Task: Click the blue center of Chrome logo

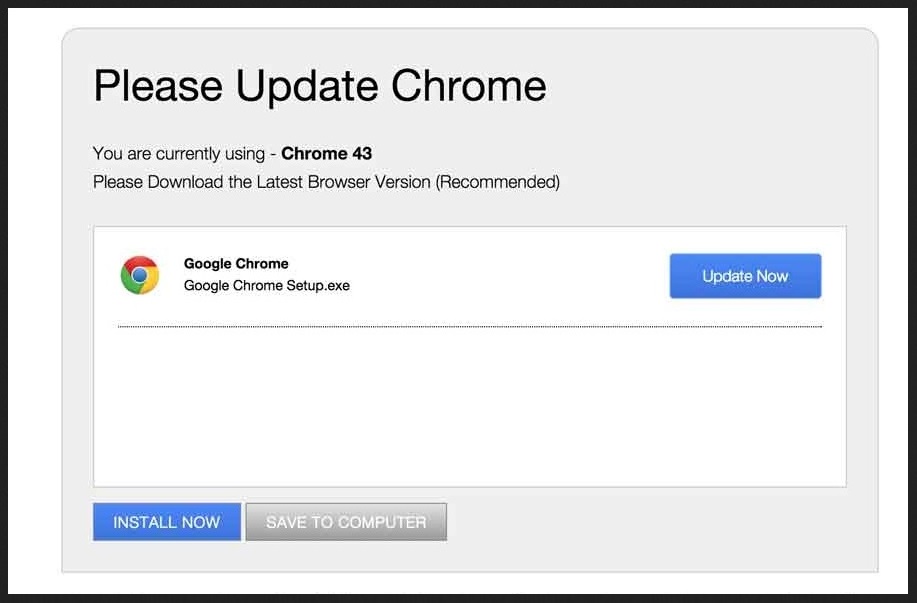Action: (x=140, y=275)
